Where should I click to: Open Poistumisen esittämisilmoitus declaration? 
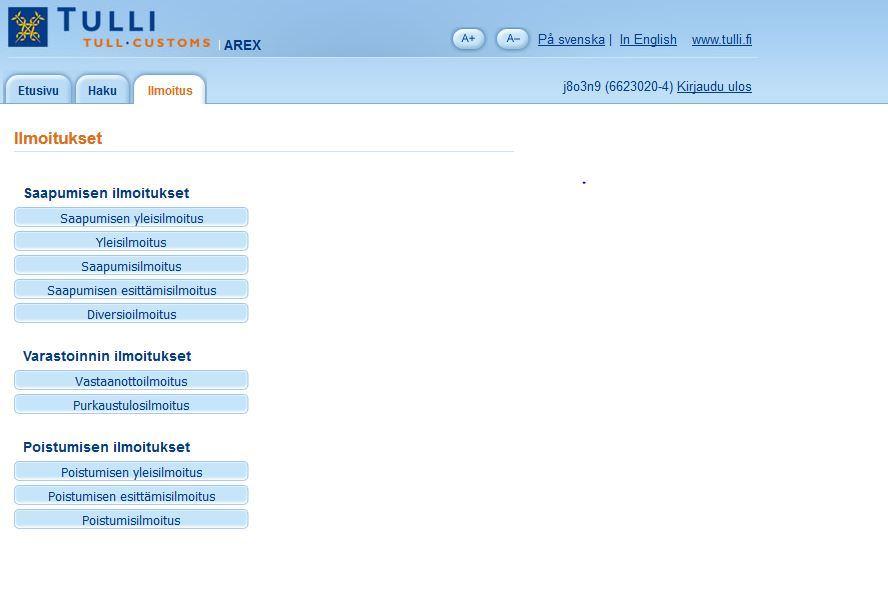click(x=131, y=496)
